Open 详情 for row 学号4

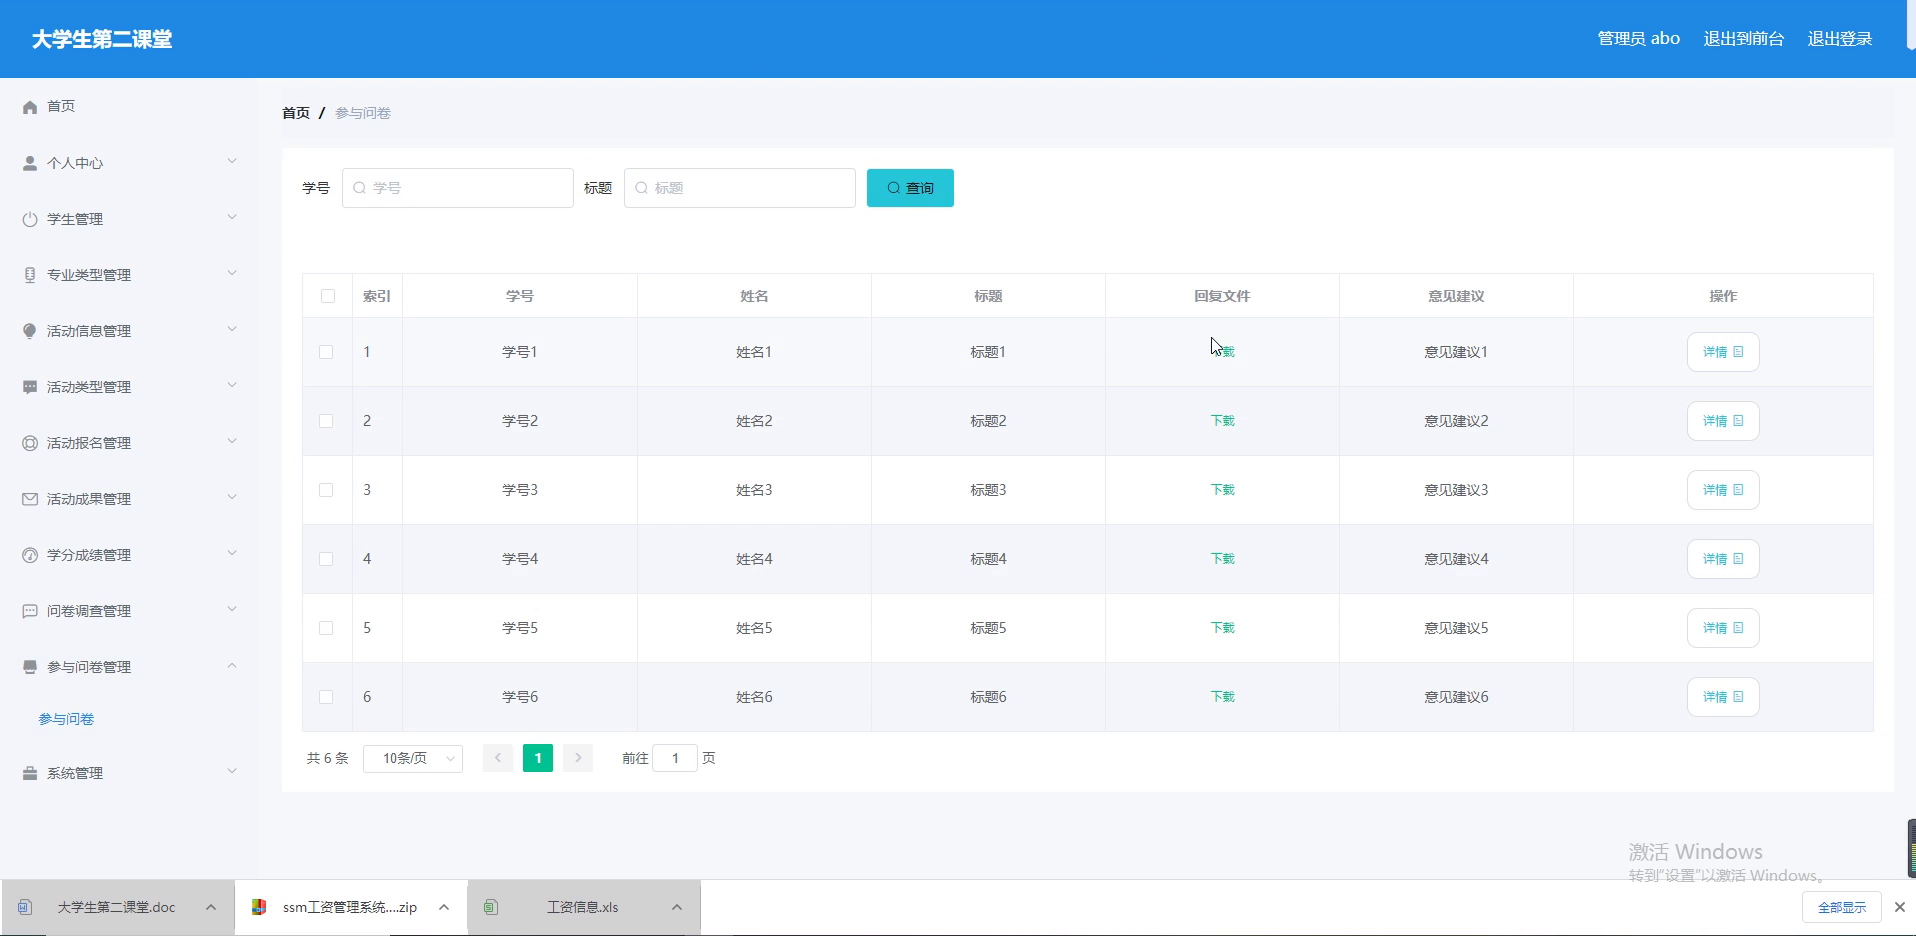[1723, 559]
